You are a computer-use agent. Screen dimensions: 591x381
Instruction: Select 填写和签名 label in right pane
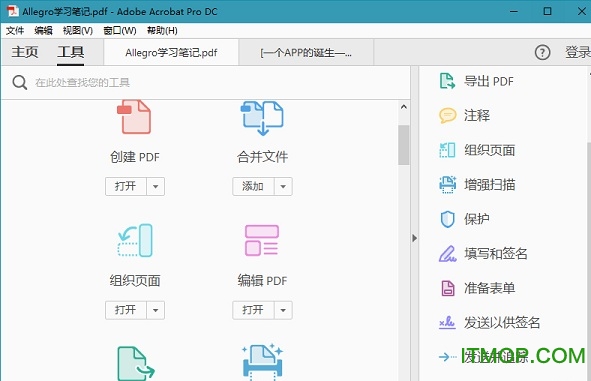[496, 254]
